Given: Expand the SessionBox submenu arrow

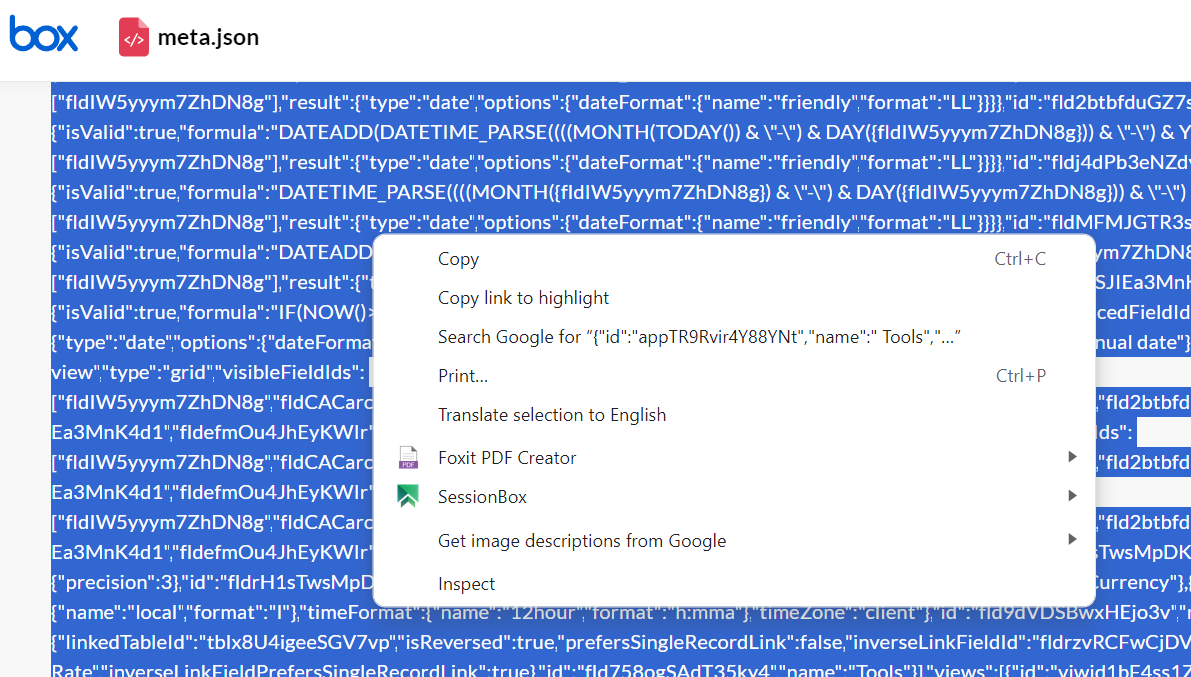Looking at the screenshot, I should tap(1072, 496).
